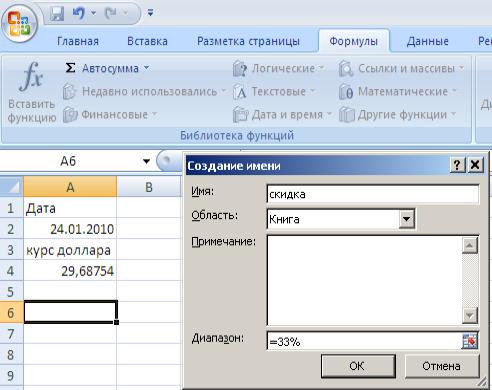492x390 pixels.
Task: Open the Другие функции menu
Action: 397,115
